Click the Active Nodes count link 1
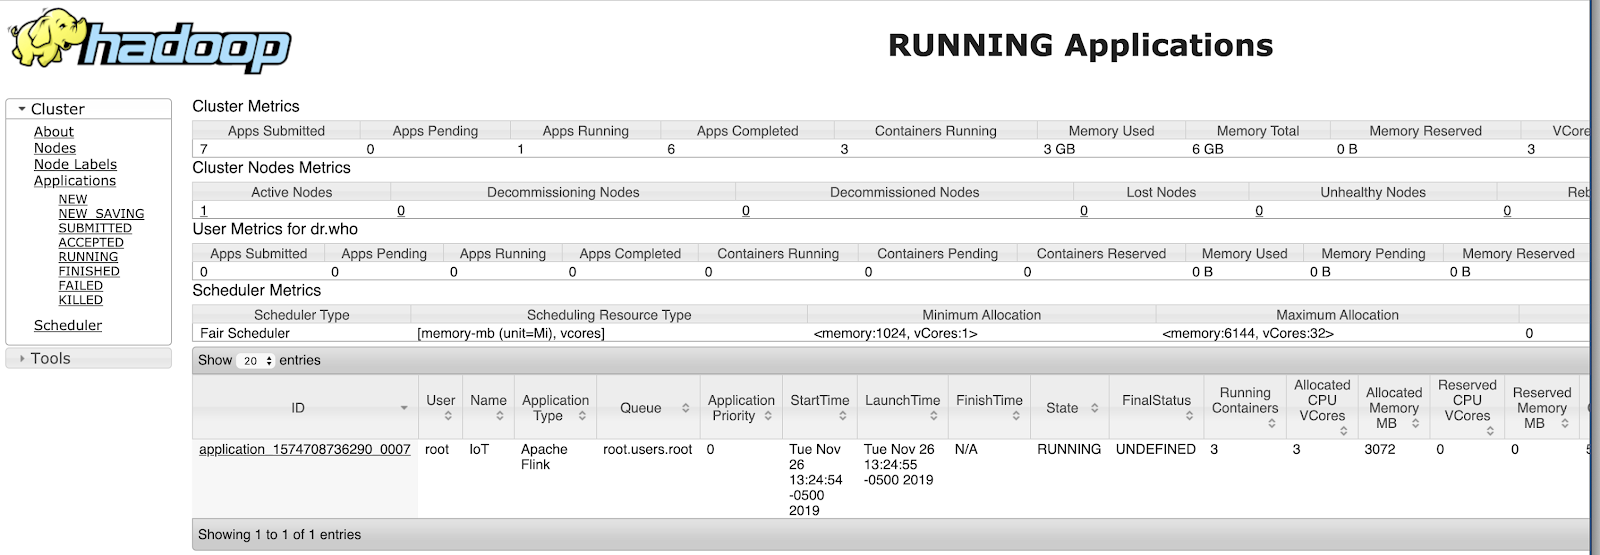This screenshot has width=1600, height=555. tap(204, 211)
